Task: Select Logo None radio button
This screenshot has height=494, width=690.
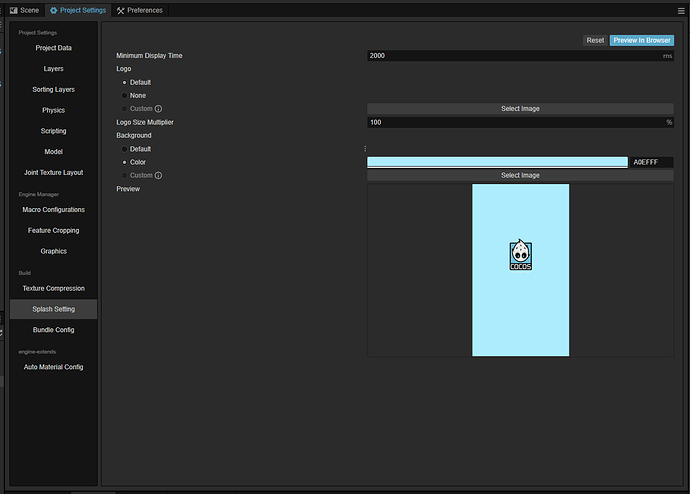Action: 125,95
